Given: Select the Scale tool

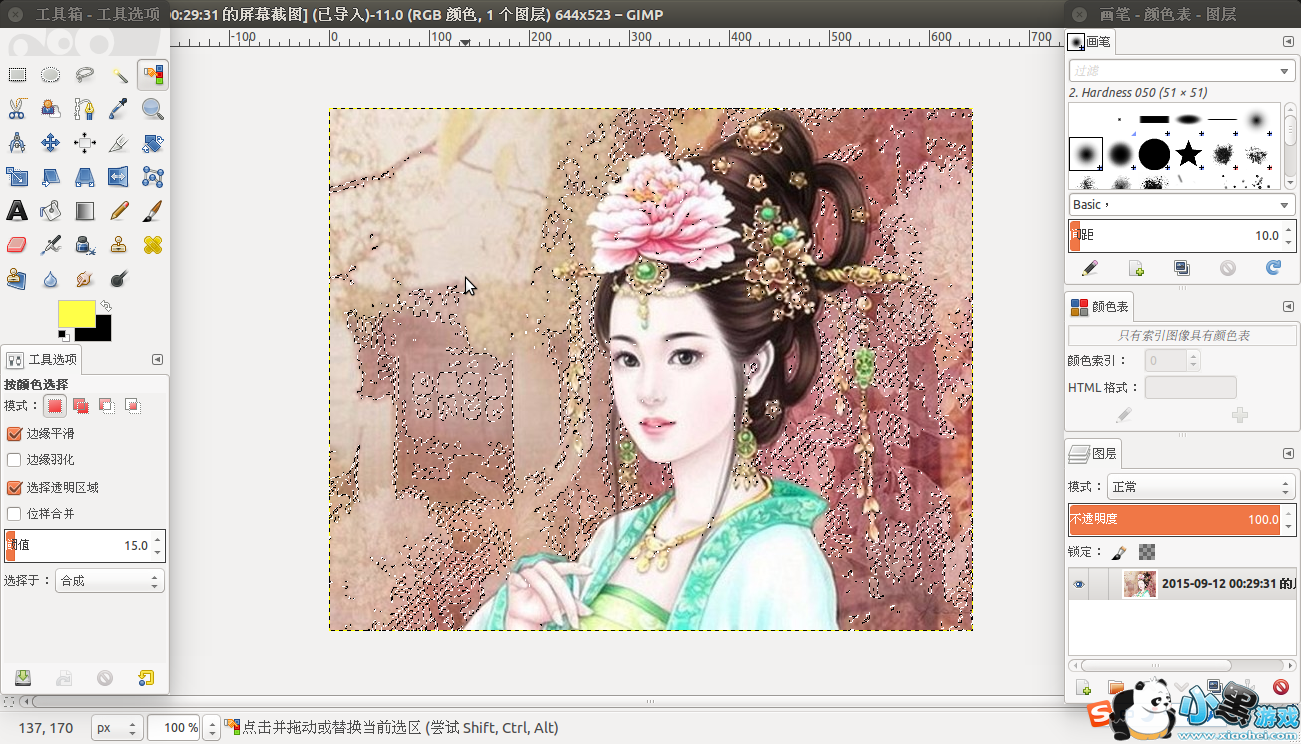Looking at the screenshot, I should (x=17, y=177).
